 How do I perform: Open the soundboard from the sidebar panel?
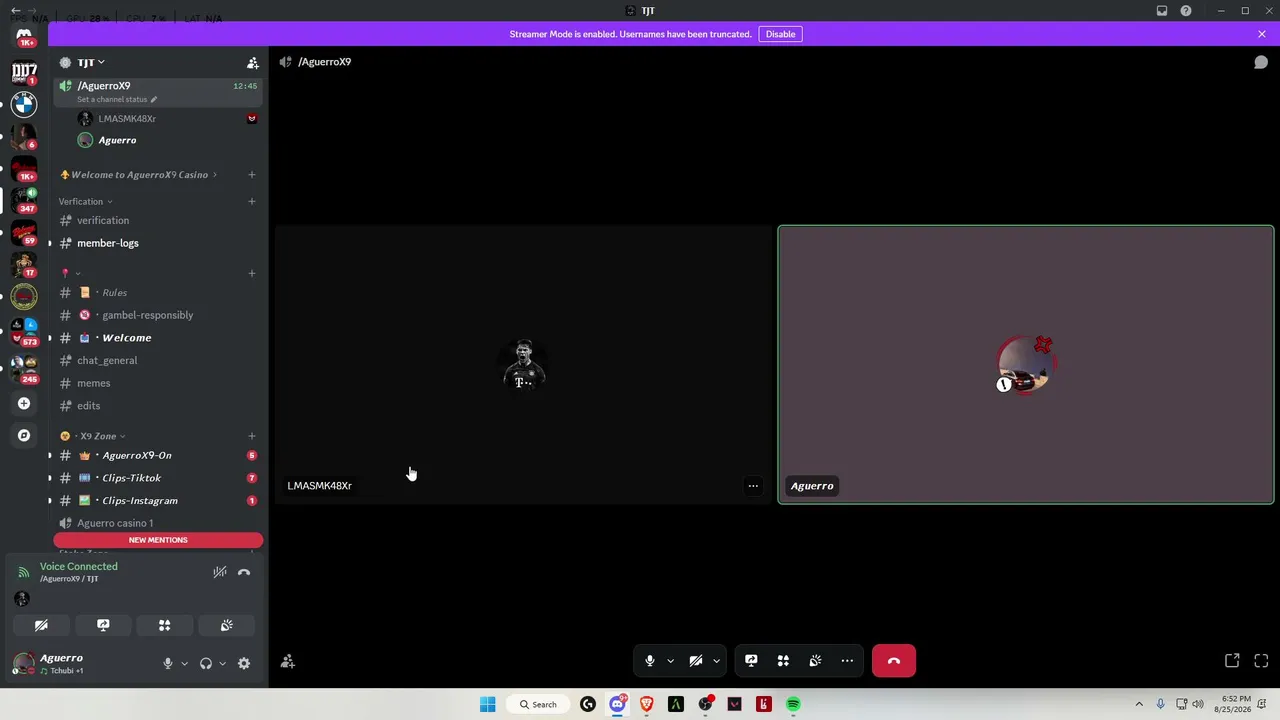point(227,625)
